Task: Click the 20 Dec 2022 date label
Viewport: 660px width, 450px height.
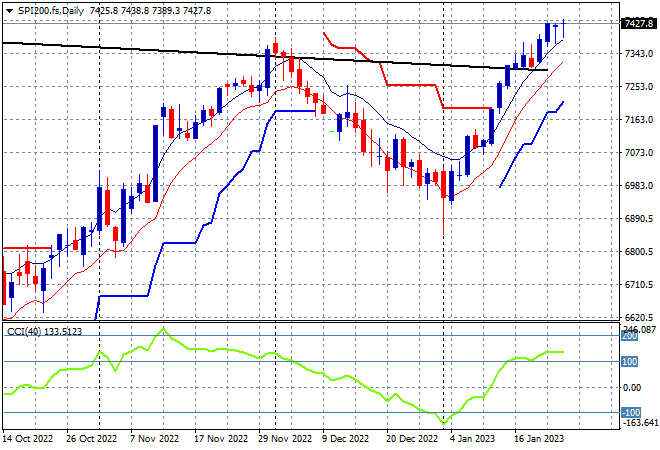Action: click(412, 439)
